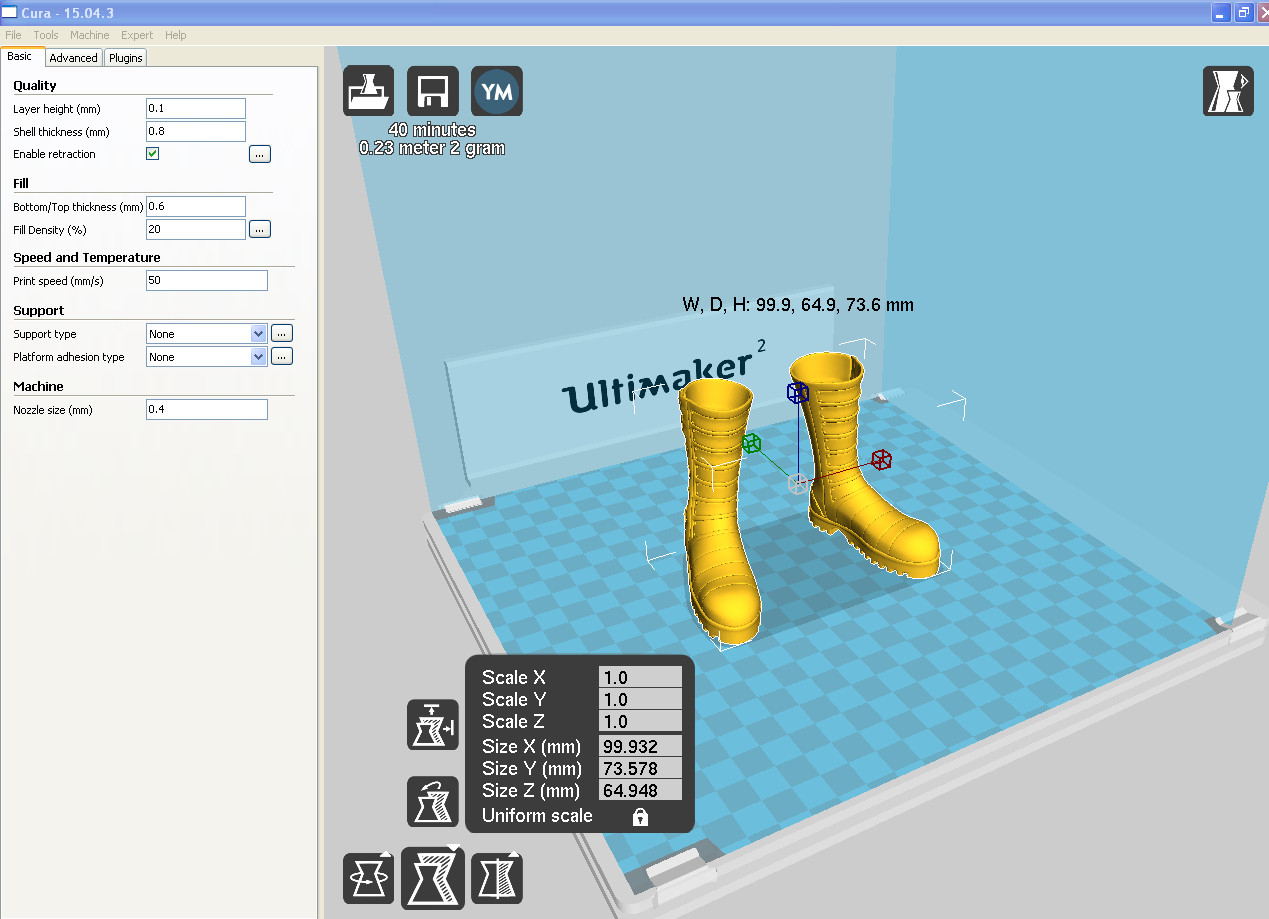
Task: Click the YM YouMagine share icon
Action: point(497,91)
